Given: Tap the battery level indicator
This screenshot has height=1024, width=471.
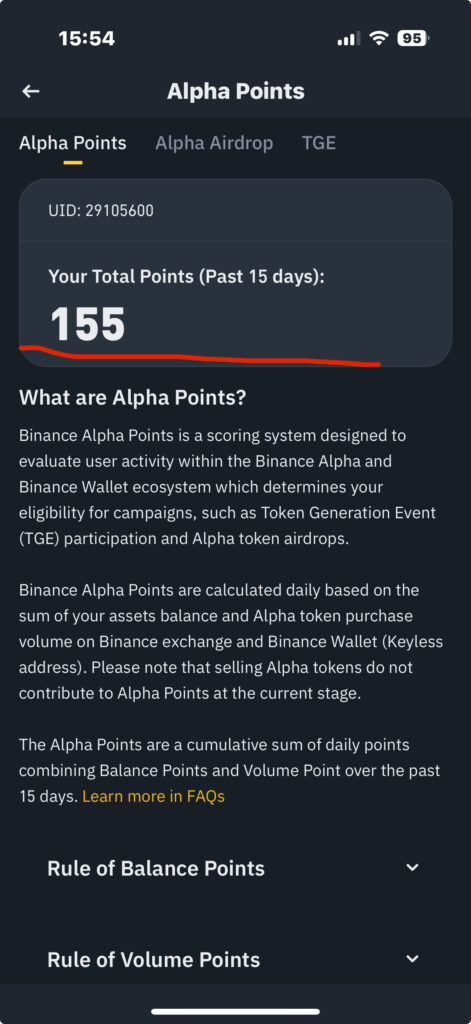Looking at the screenshot, I should pyautogui.click(x=412, y=39).
